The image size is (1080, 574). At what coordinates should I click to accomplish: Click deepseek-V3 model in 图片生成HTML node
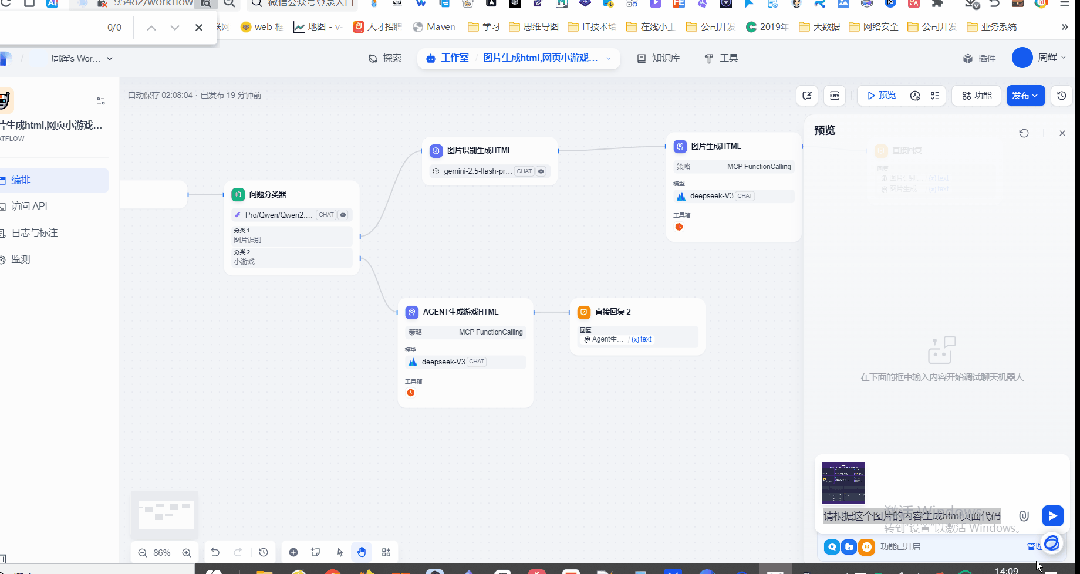pos(734,196)
